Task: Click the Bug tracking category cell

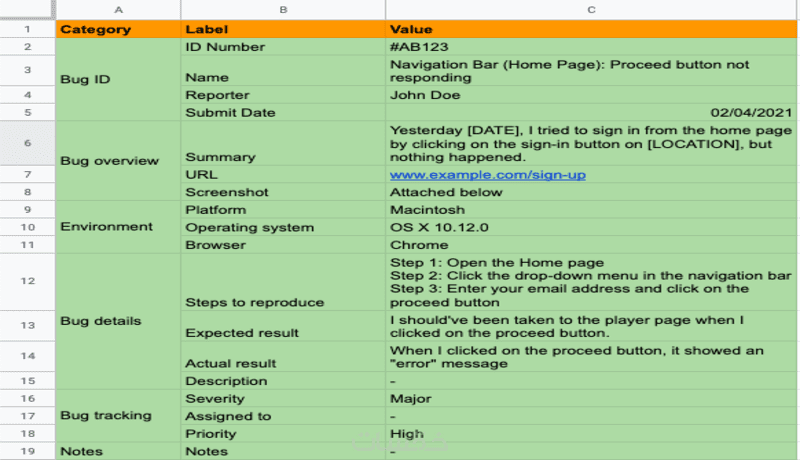Action: coord(118,416)
